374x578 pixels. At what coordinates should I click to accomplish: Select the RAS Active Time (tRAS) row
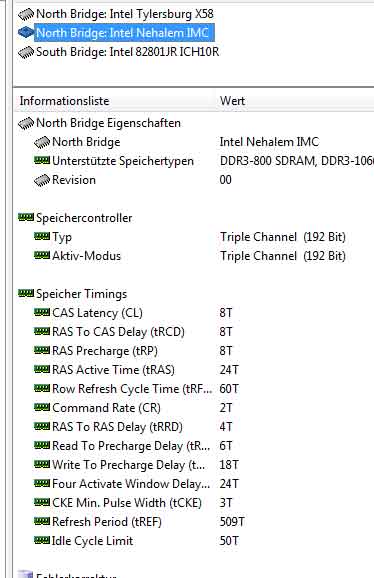point(194,370)
